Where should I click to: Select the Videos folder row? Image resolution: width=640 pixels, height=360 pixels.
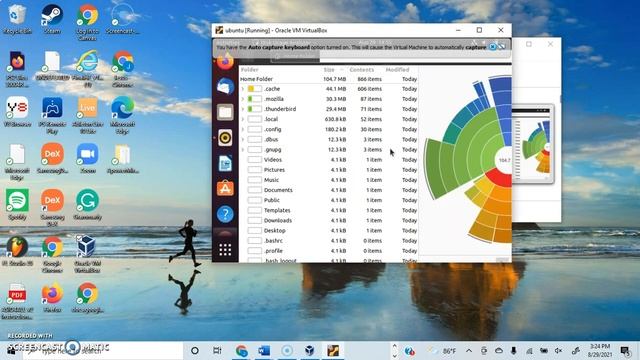329,160
